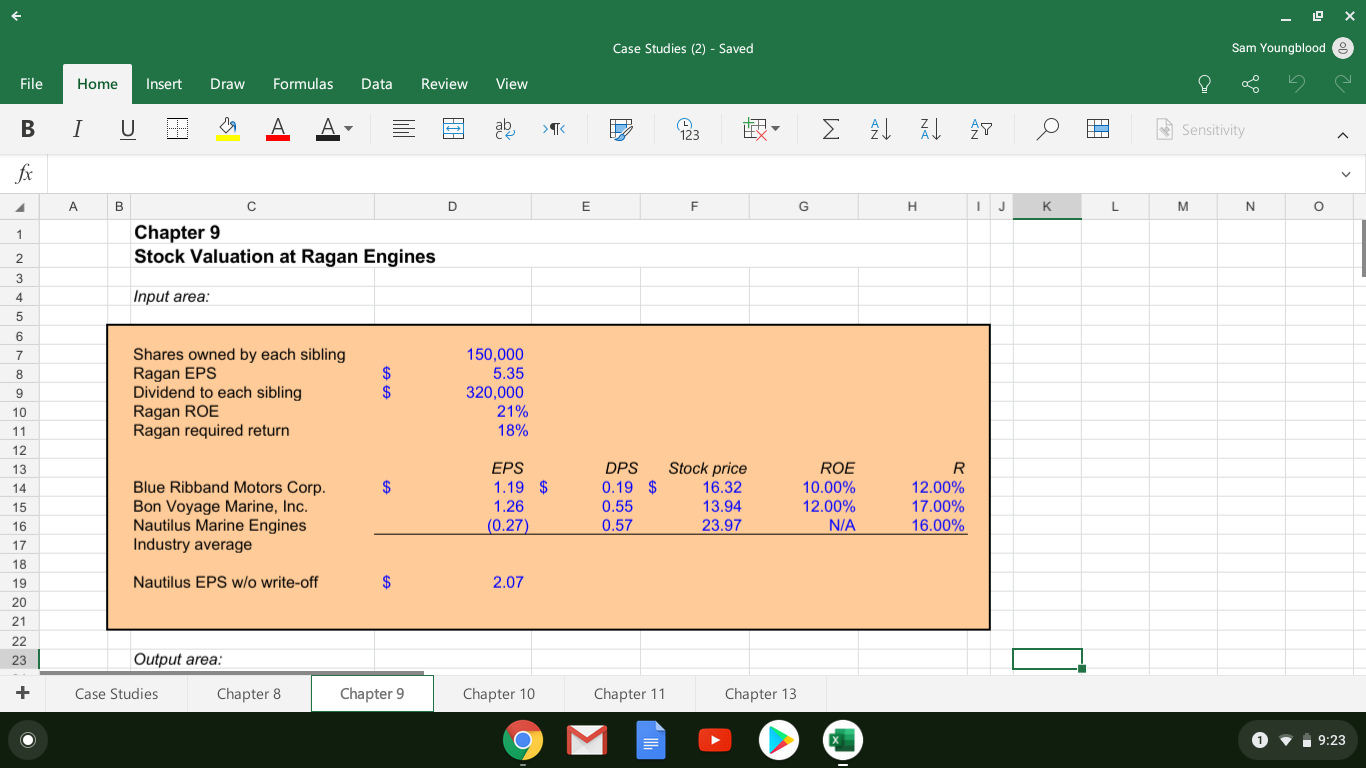Image resolution: width=1366 pixels, height=768 pixels.
Task: Click the Redo arrow
Action: coord(1341,84)
